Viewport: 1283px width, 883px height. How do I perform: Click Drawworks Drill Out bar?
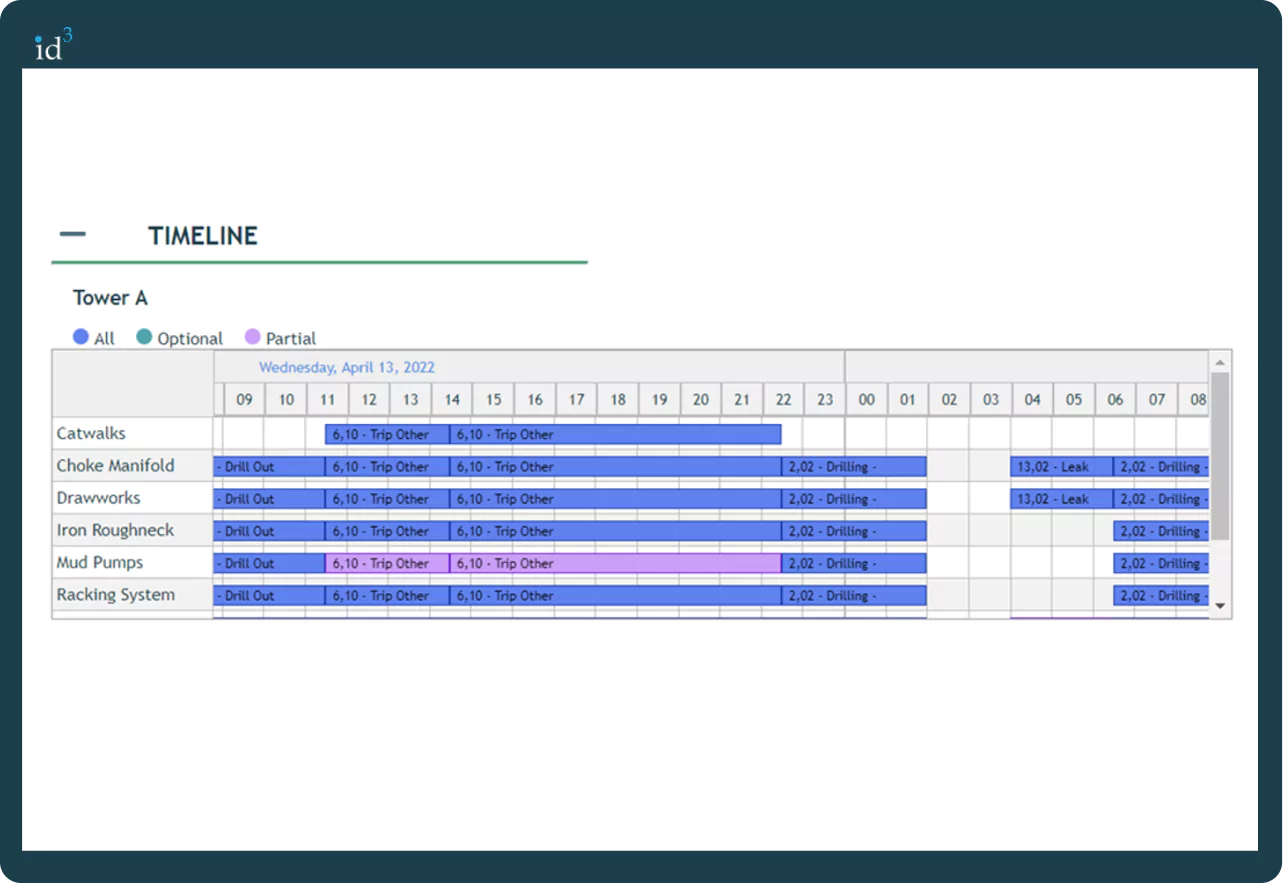click(x=269, y=498)
